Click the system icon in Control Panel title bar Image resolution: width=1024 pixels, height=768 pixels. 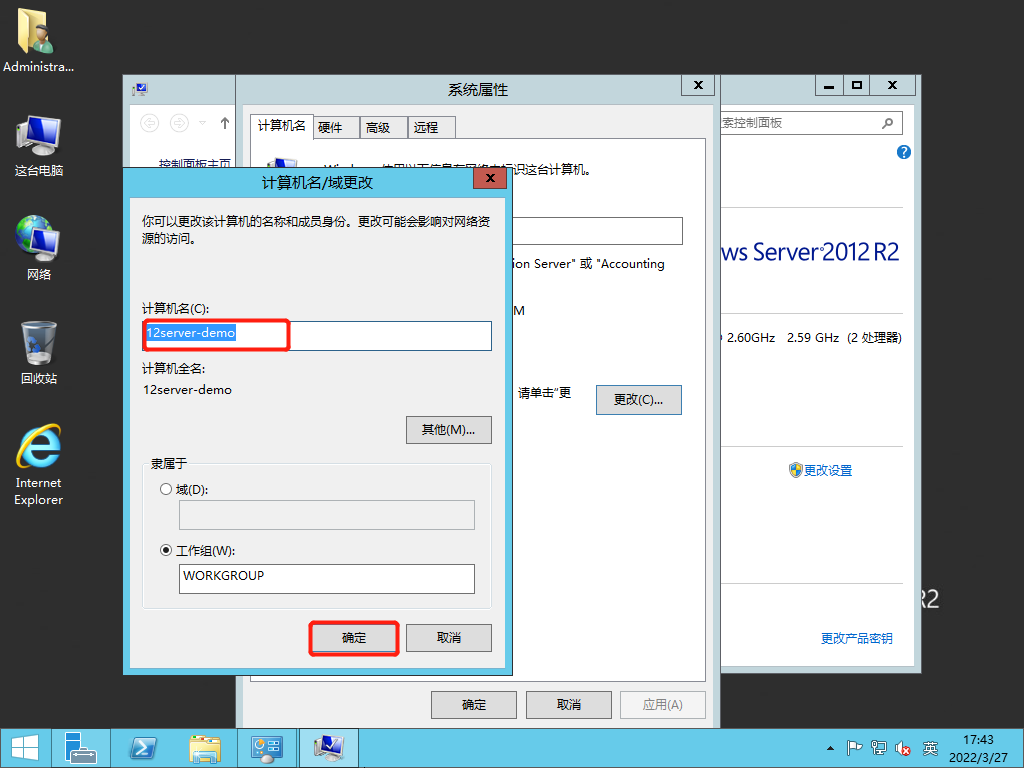(140, 89)
